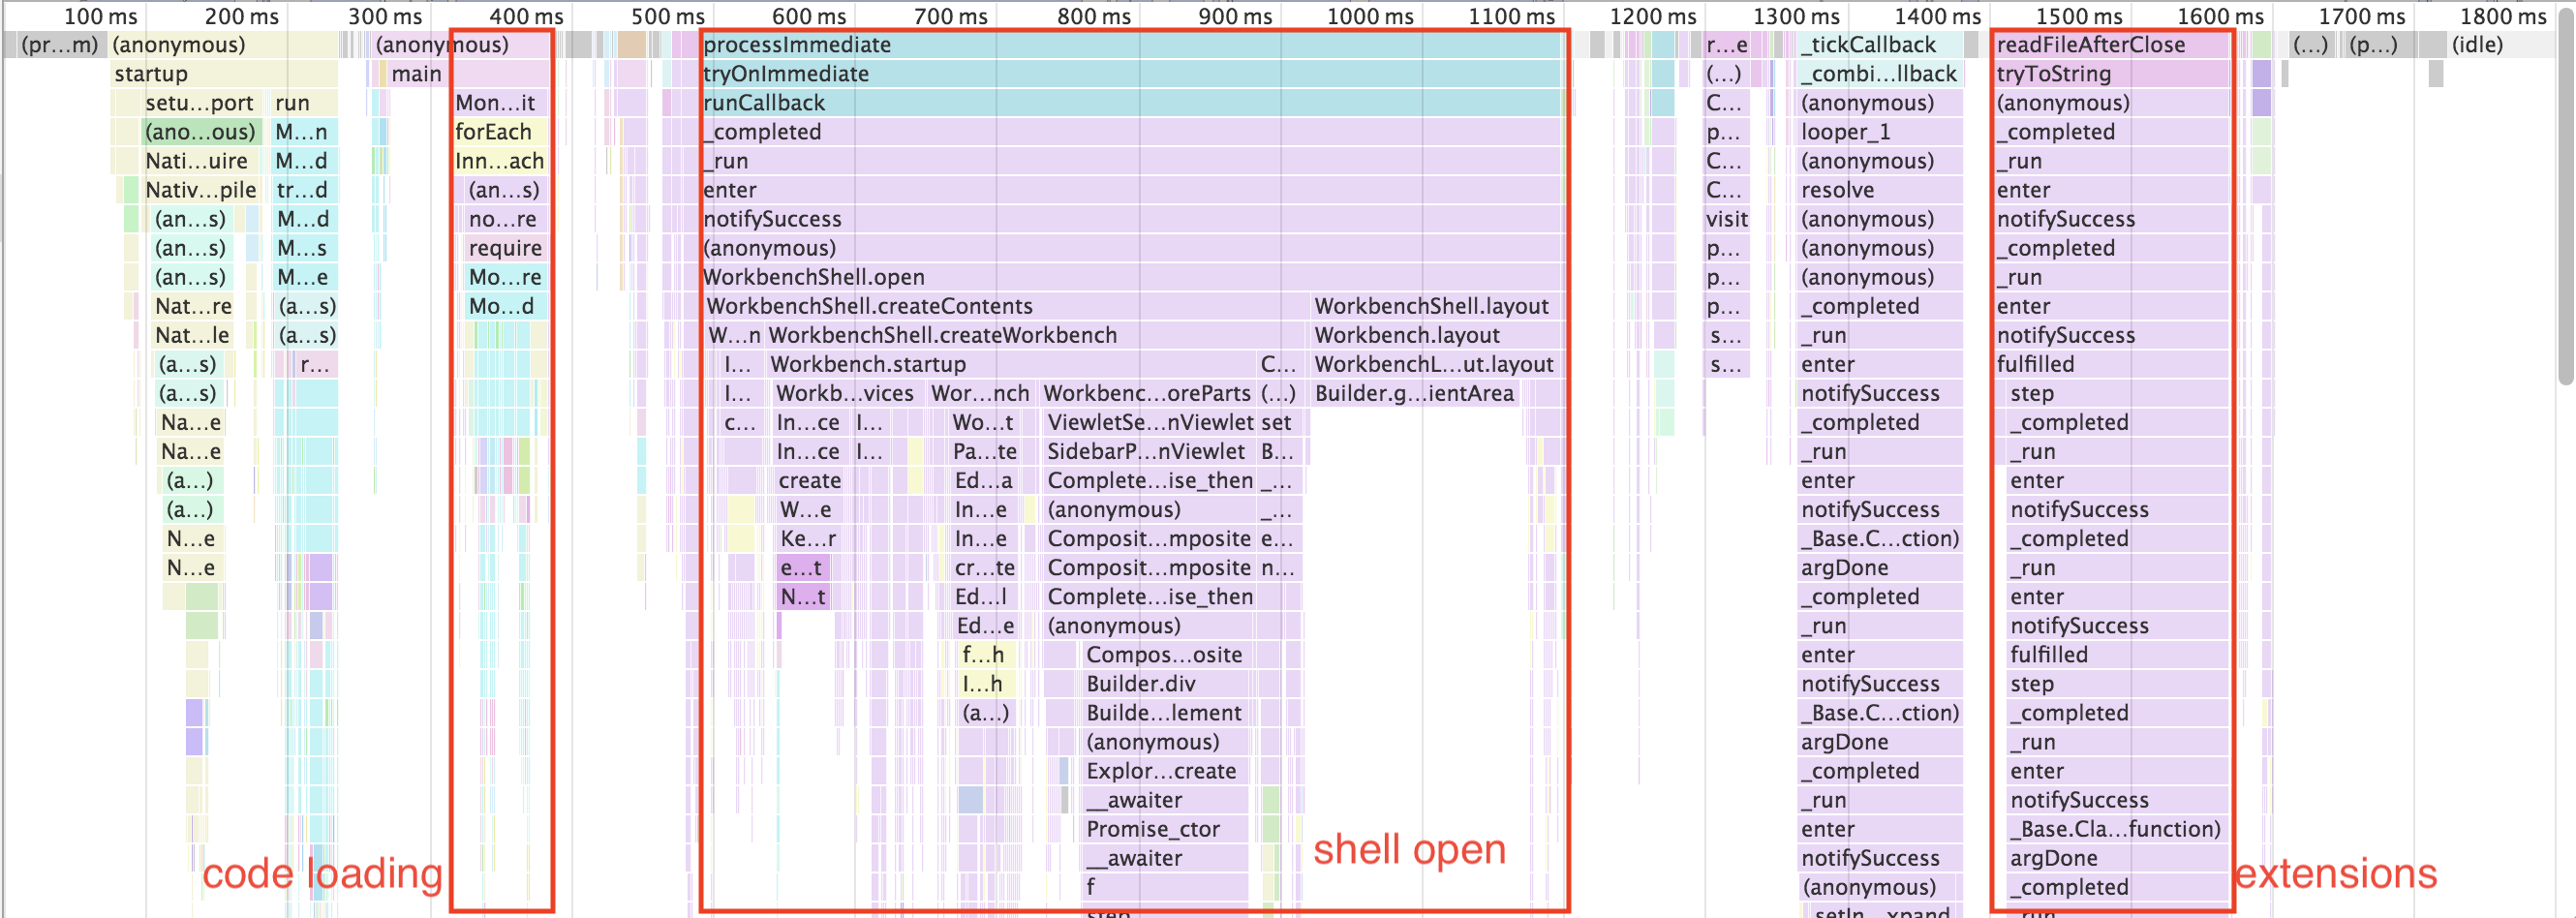The width and height of the screenshot is (2576, 918).
Task: Click the tryToString frame
Action: (x=2112, y=74)
